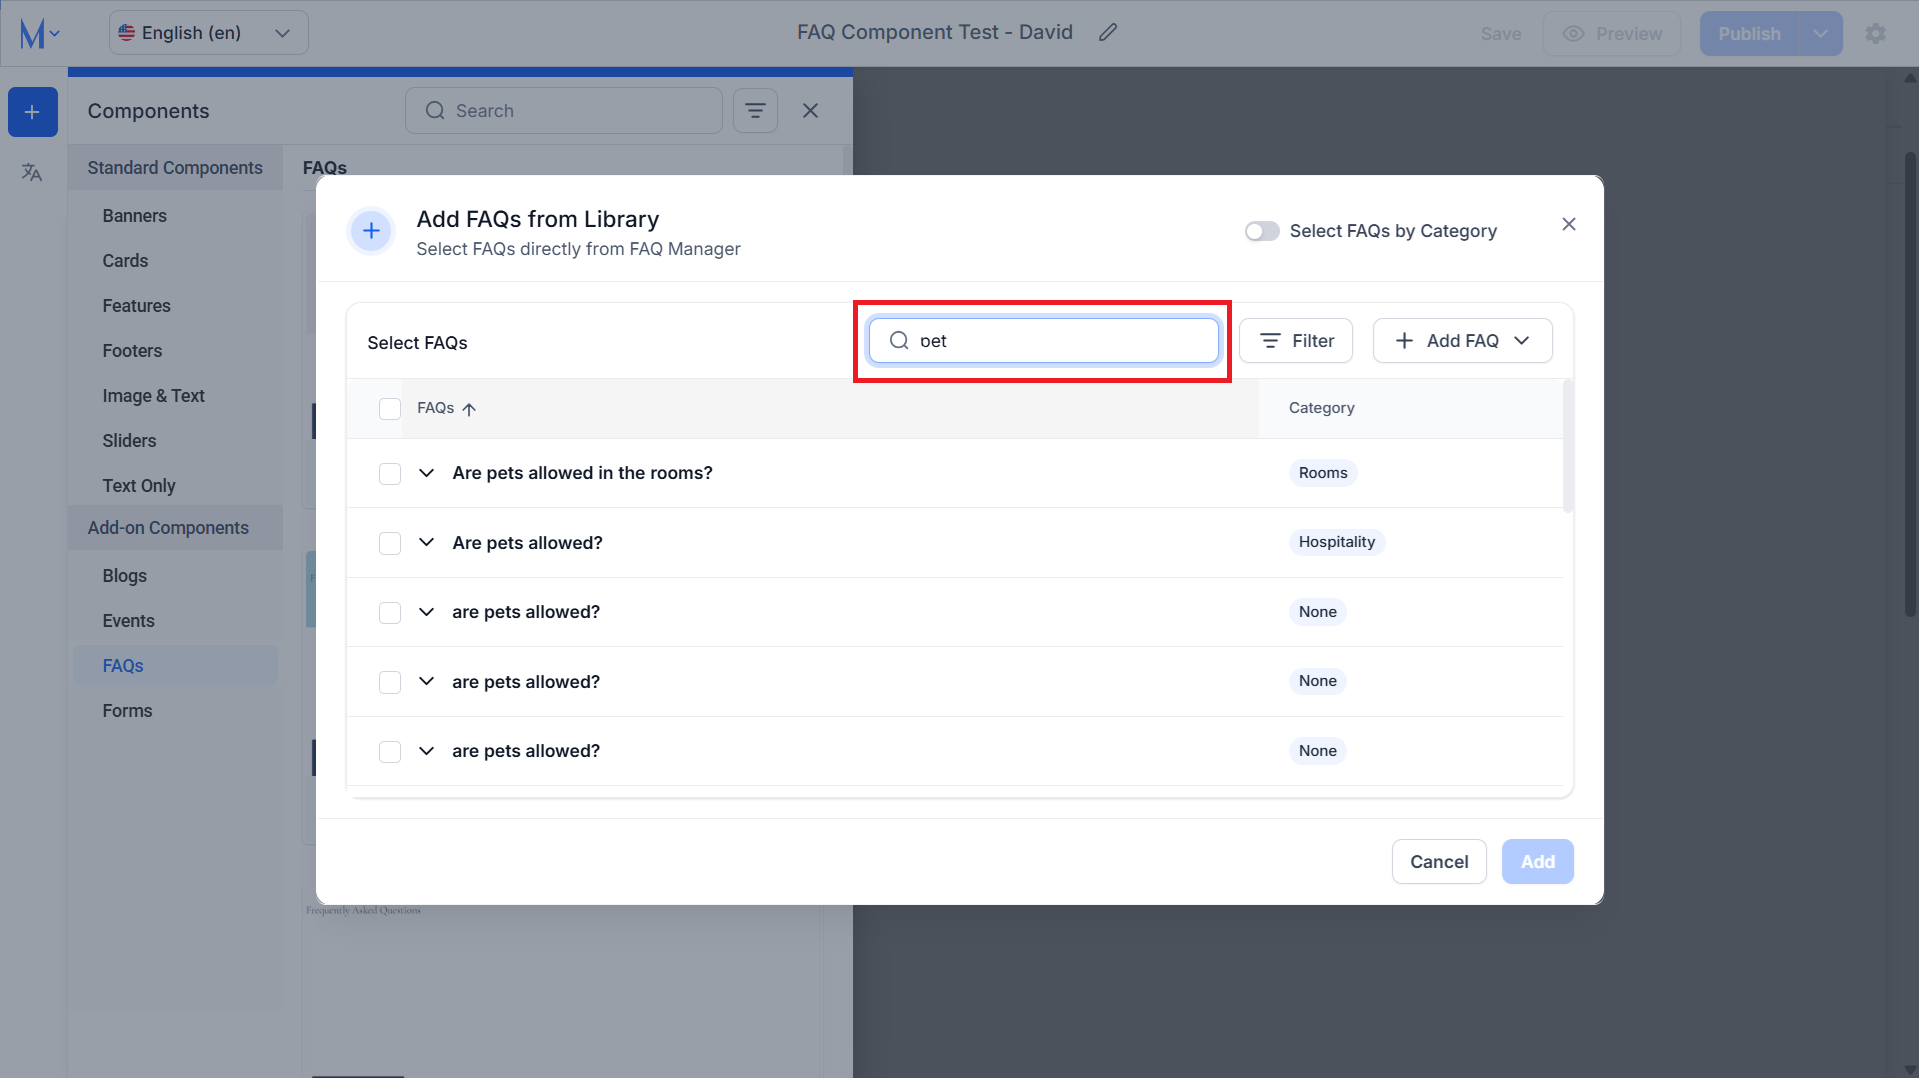Click the Category column header
The height and width of the screenshot is (1078, 1919).
pyautogui.click(x=1321, y=408)
